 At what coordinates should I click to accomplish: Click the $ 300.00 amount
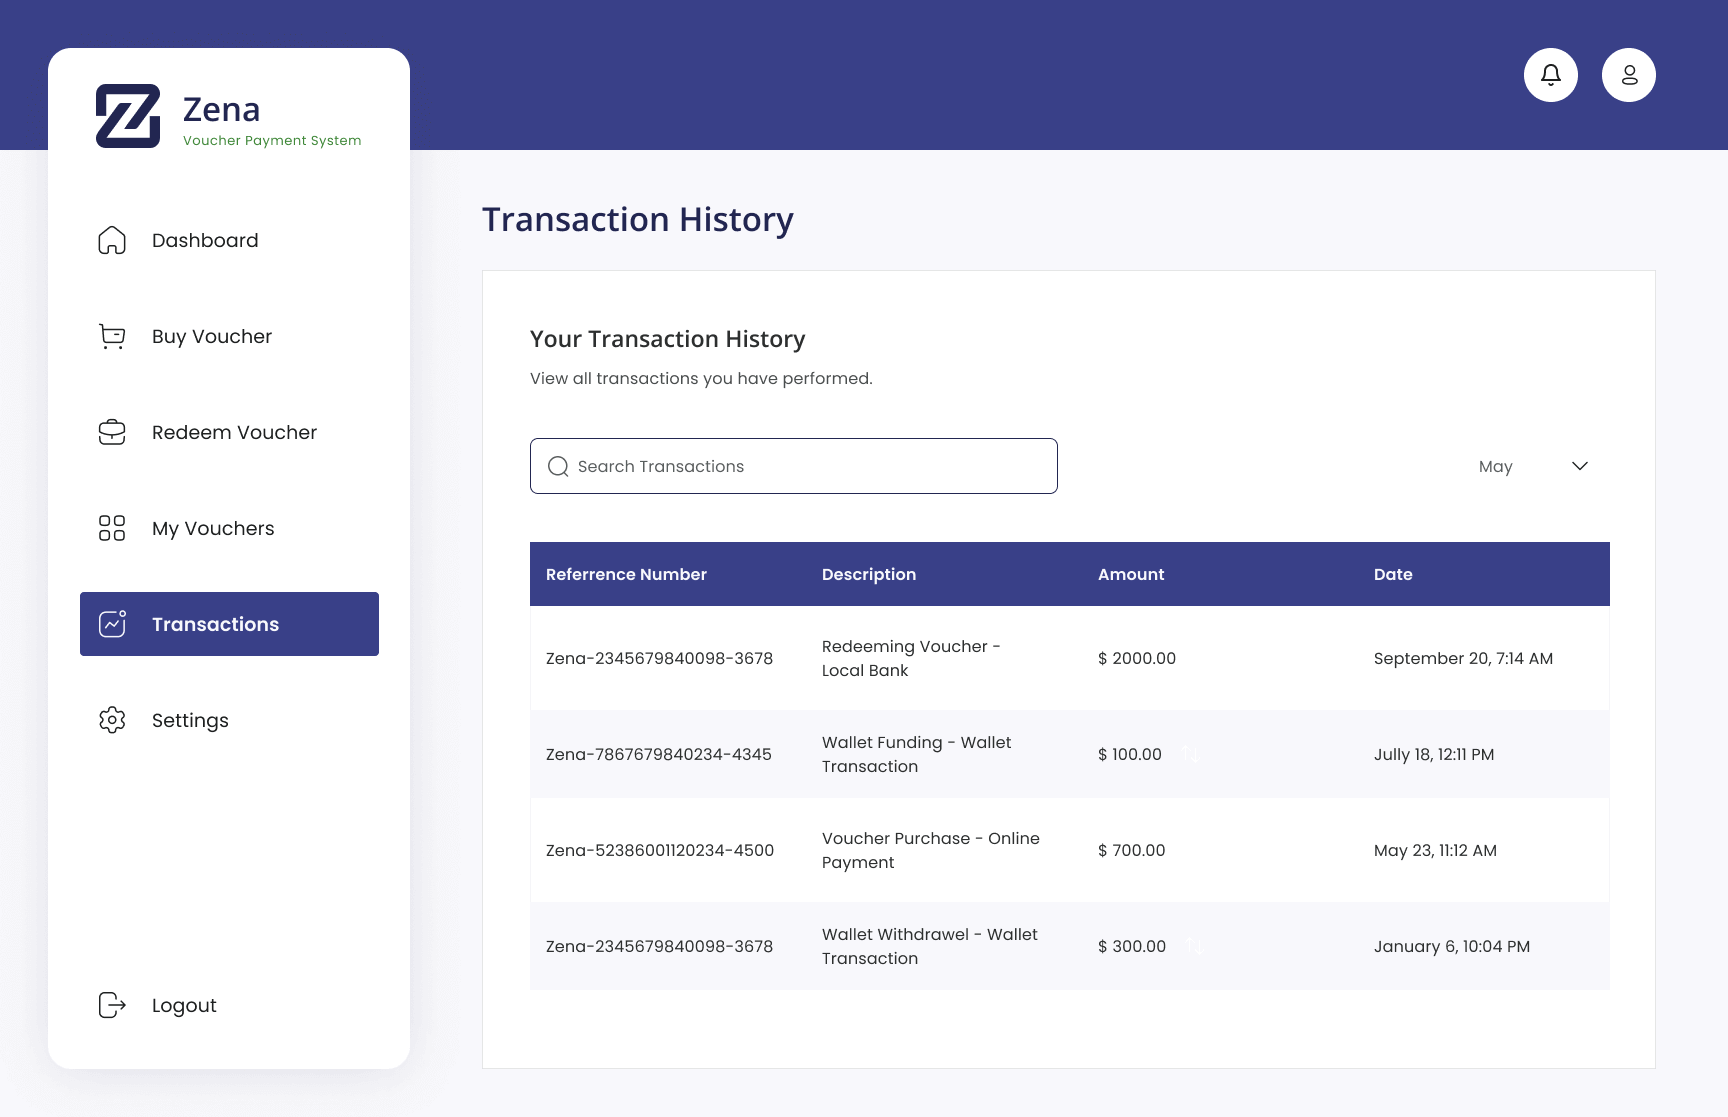pos(1132,946)
